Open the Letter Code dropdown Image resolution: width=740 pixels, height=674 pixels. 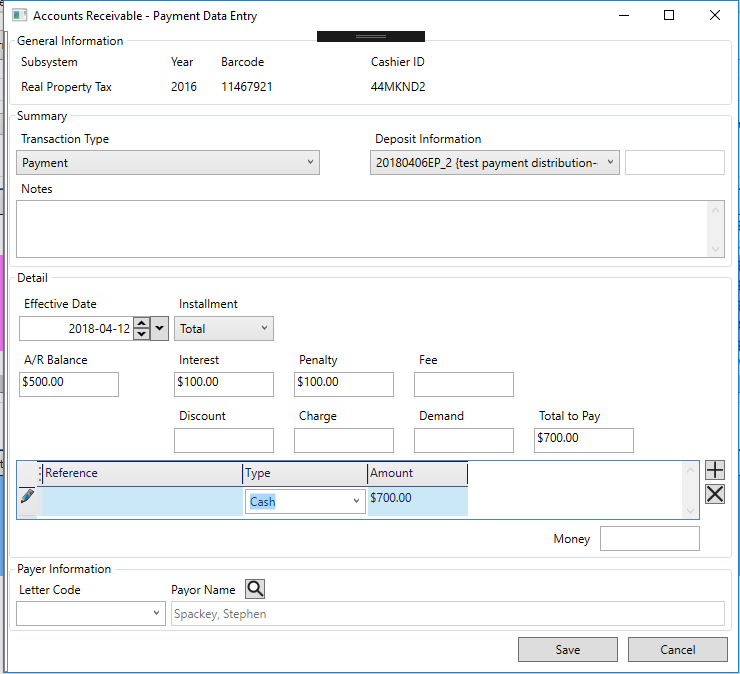pyautogui.click(x=91, y=613)
